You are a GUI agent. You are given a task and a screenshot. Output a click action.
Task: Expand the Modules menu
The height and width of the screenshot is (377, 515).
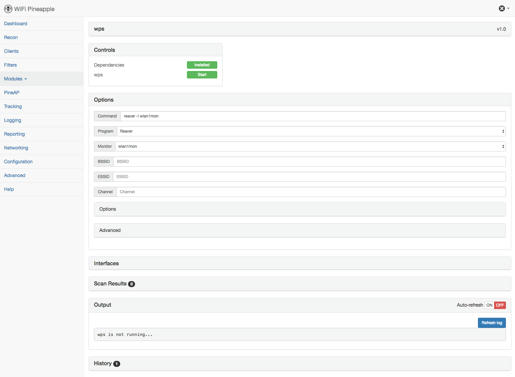pyautogui.click(x=15, y=79)
